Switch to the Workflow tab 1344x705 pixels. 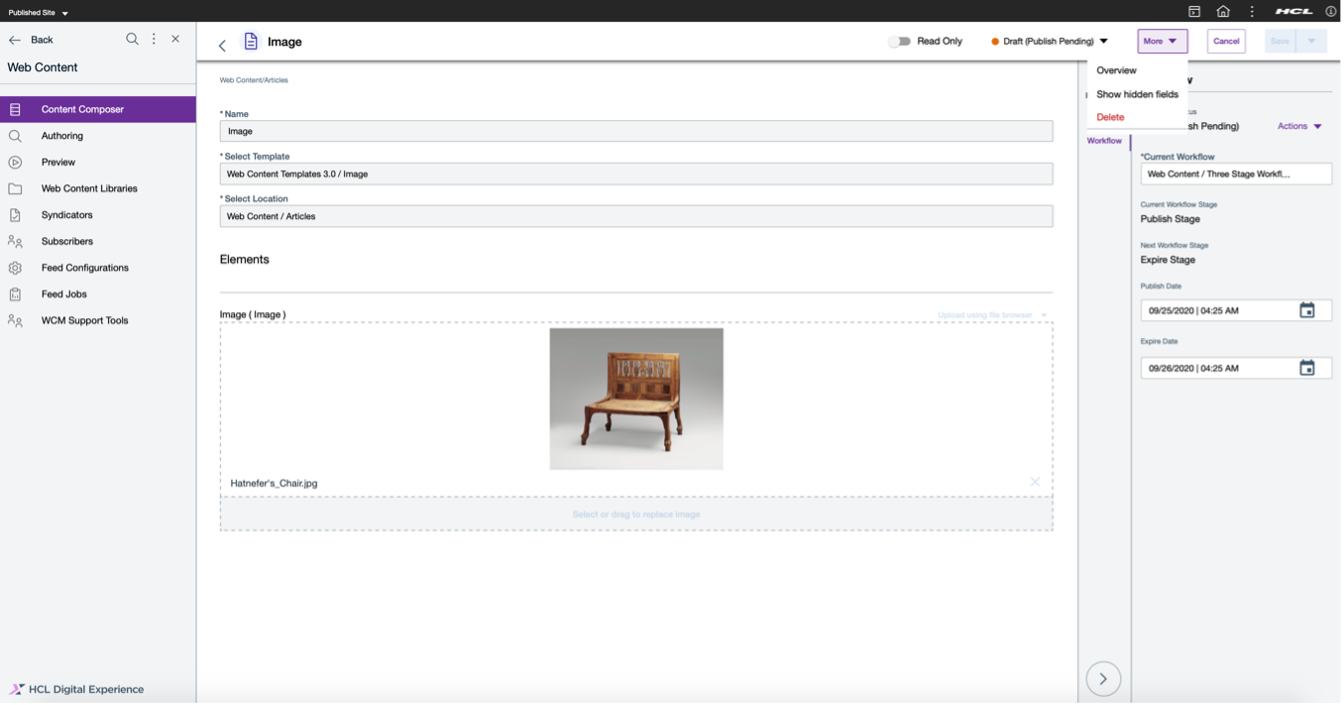[x=1103, y=141]
